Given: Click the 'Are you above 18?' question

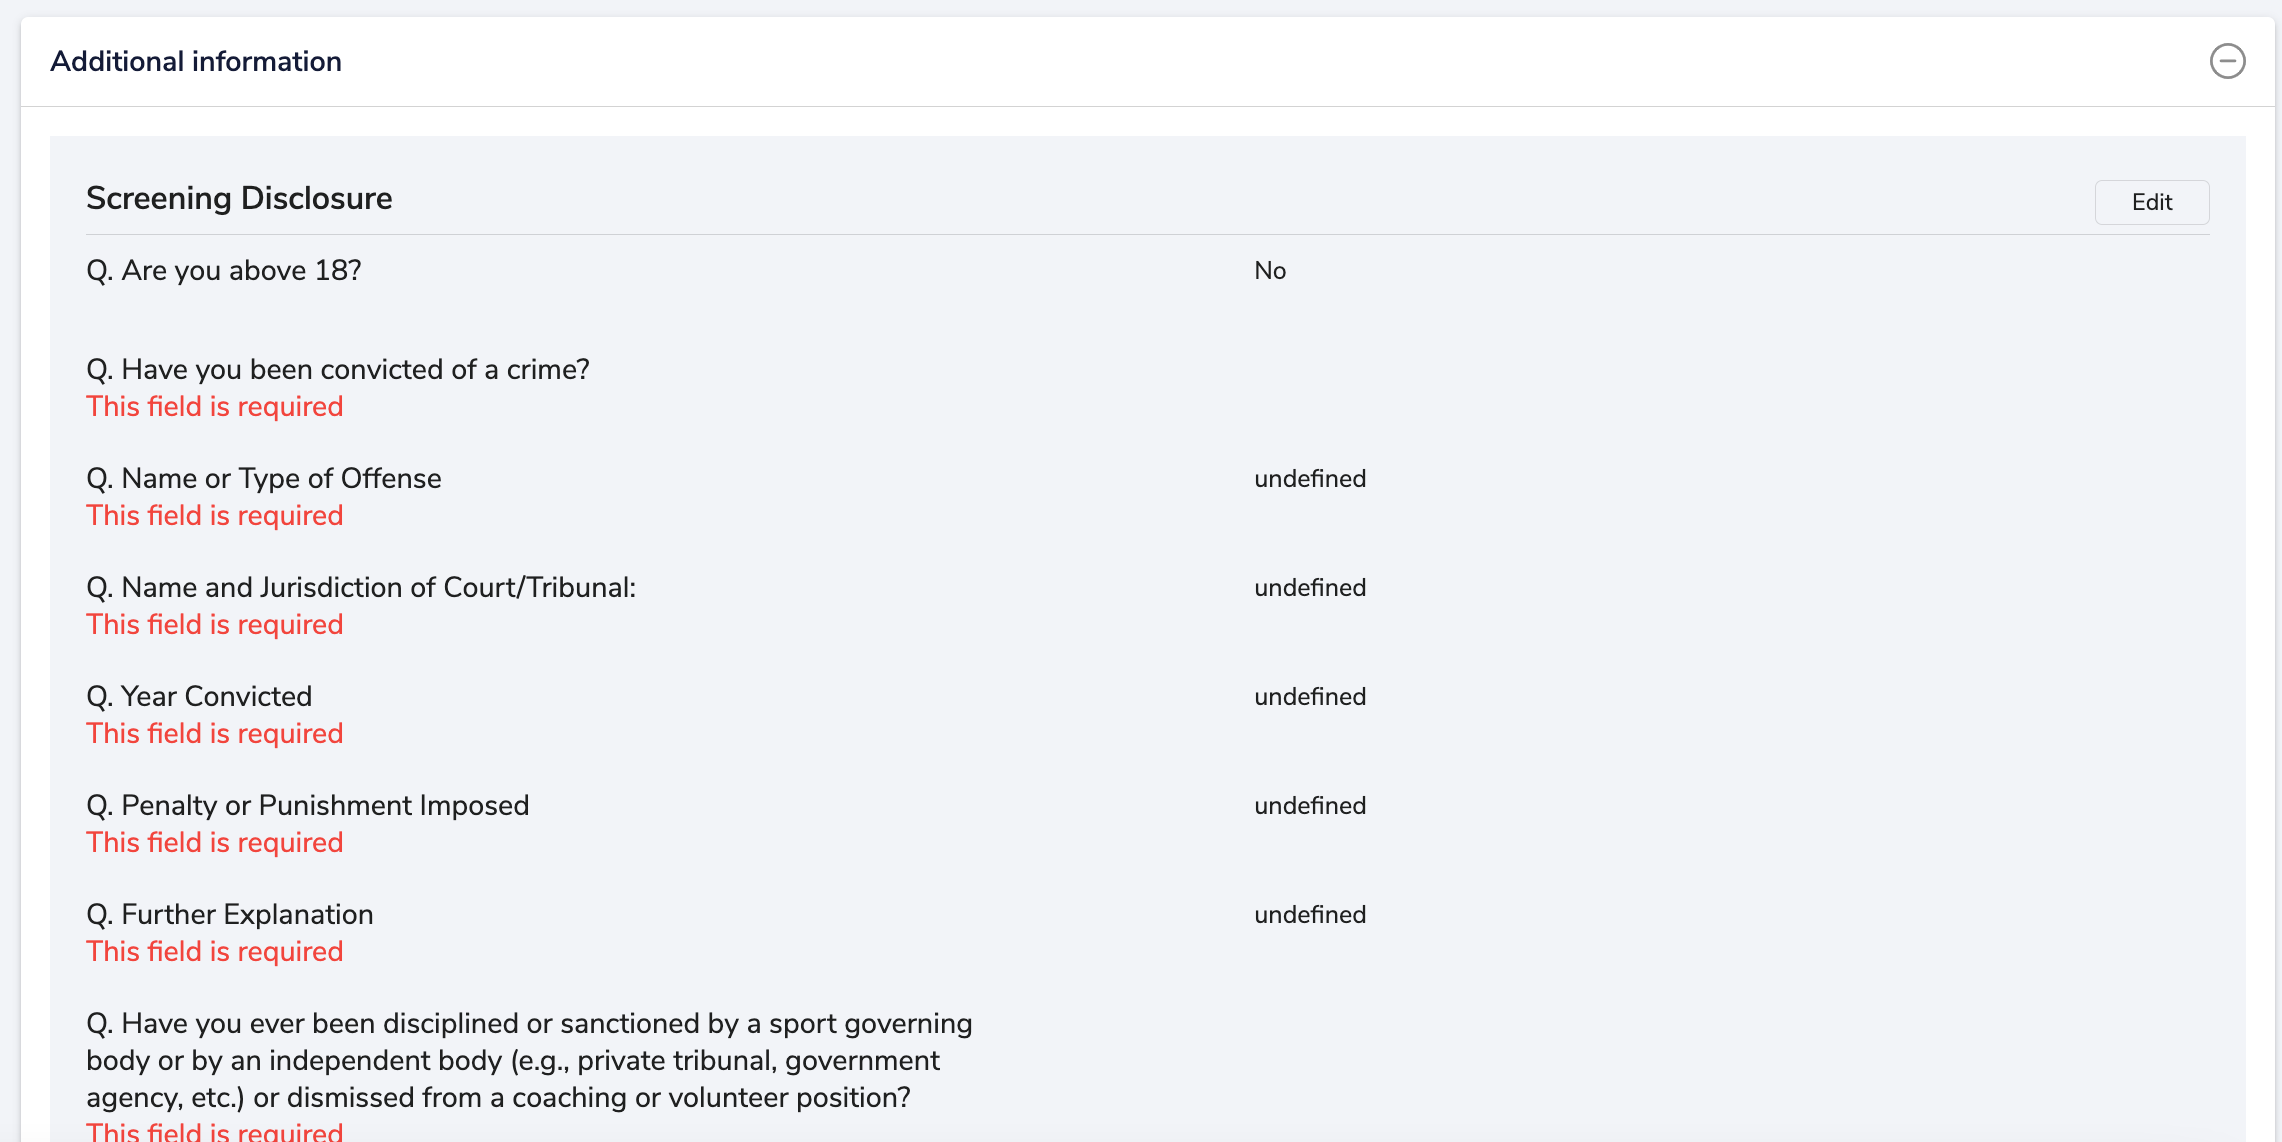Looking at the screenshot, I should pos(224,270).
